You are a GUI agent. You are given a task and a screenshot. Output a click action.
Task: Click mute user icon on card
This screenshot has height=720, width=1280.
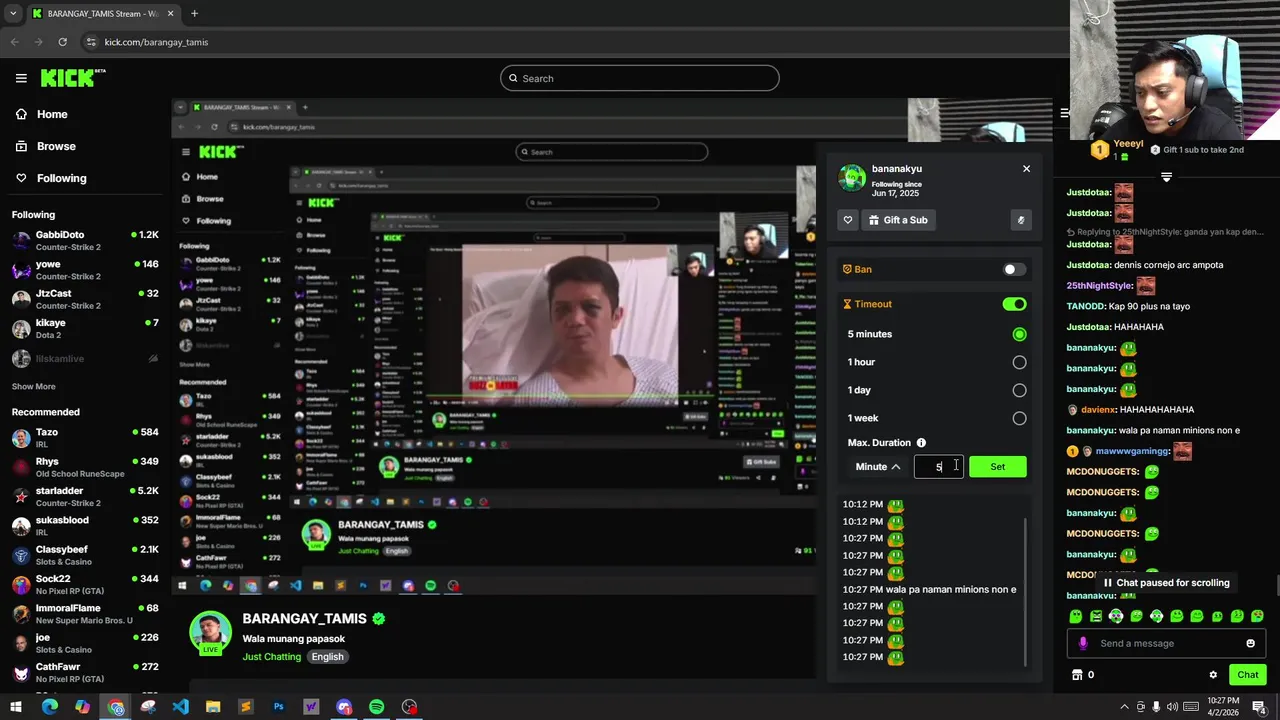tap(1021, 220)
